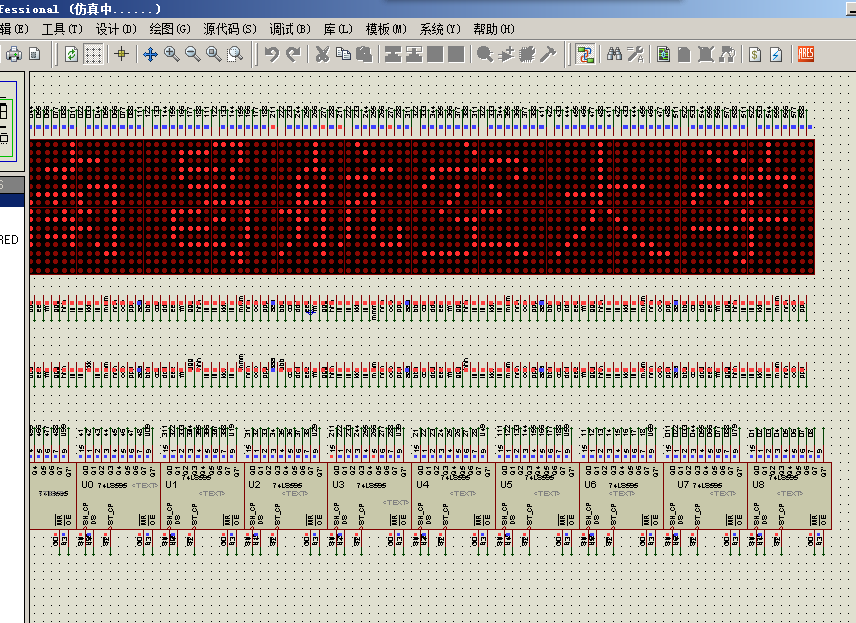Select the zoom to area tool
This screenshot has height=623, width=856.
click(x=235, y=54)
